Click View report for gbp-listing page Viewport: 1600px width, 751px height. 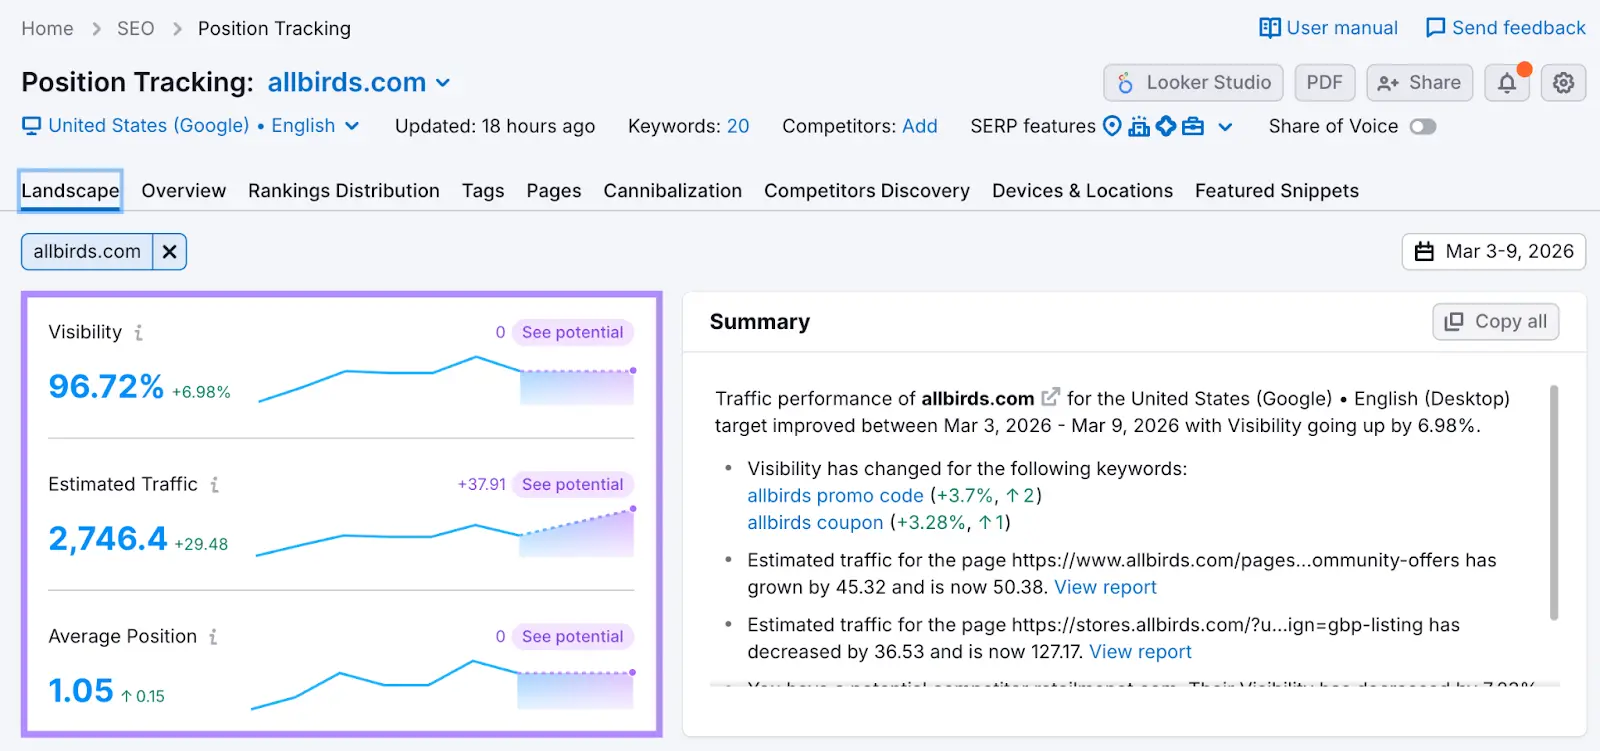click(x=1140, y=652)
